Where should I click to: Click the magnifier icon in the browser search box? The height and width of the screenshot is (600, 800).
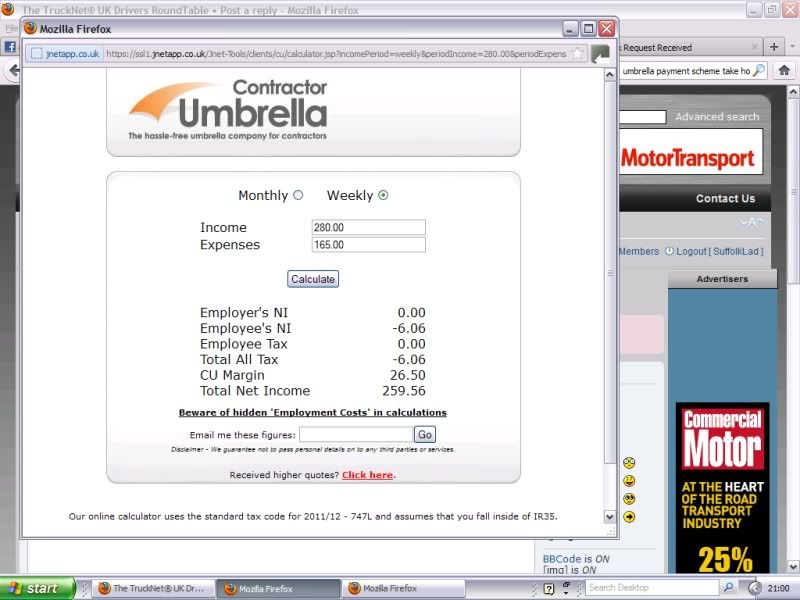[759, 70]
